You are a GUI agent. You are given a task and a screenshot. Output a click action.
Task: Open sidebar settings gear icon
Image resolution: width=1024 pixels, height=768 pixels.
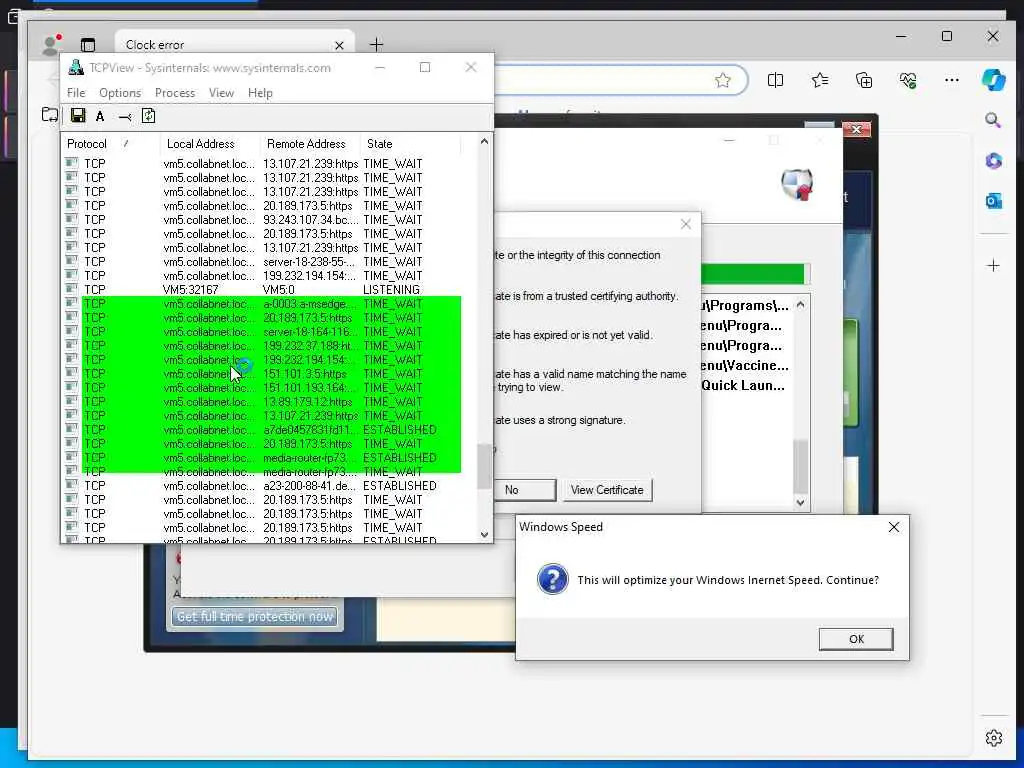pyautogui.click(x=993, y=738)
